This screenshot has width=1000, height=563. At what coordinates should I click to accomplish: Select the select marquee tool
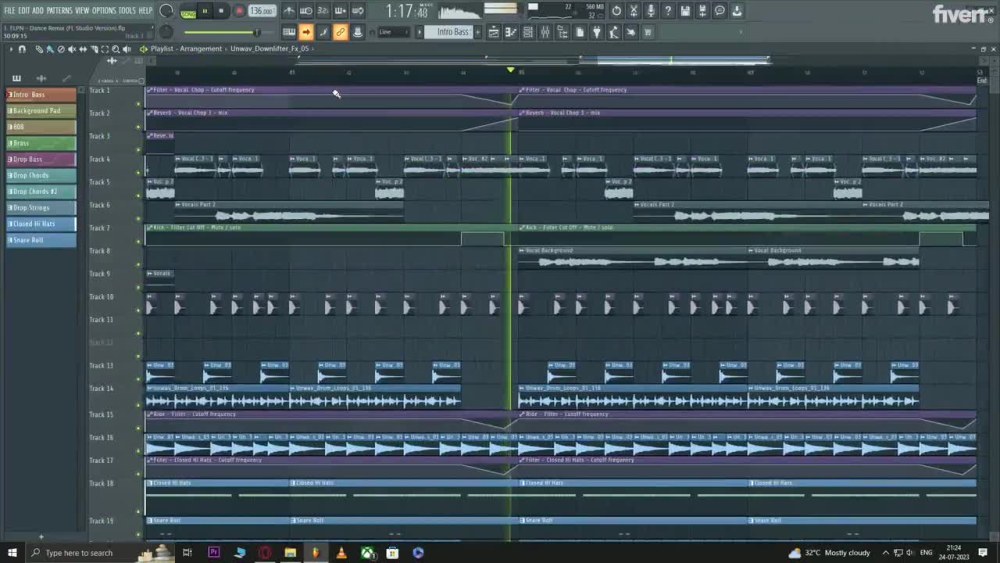[105, 49]
